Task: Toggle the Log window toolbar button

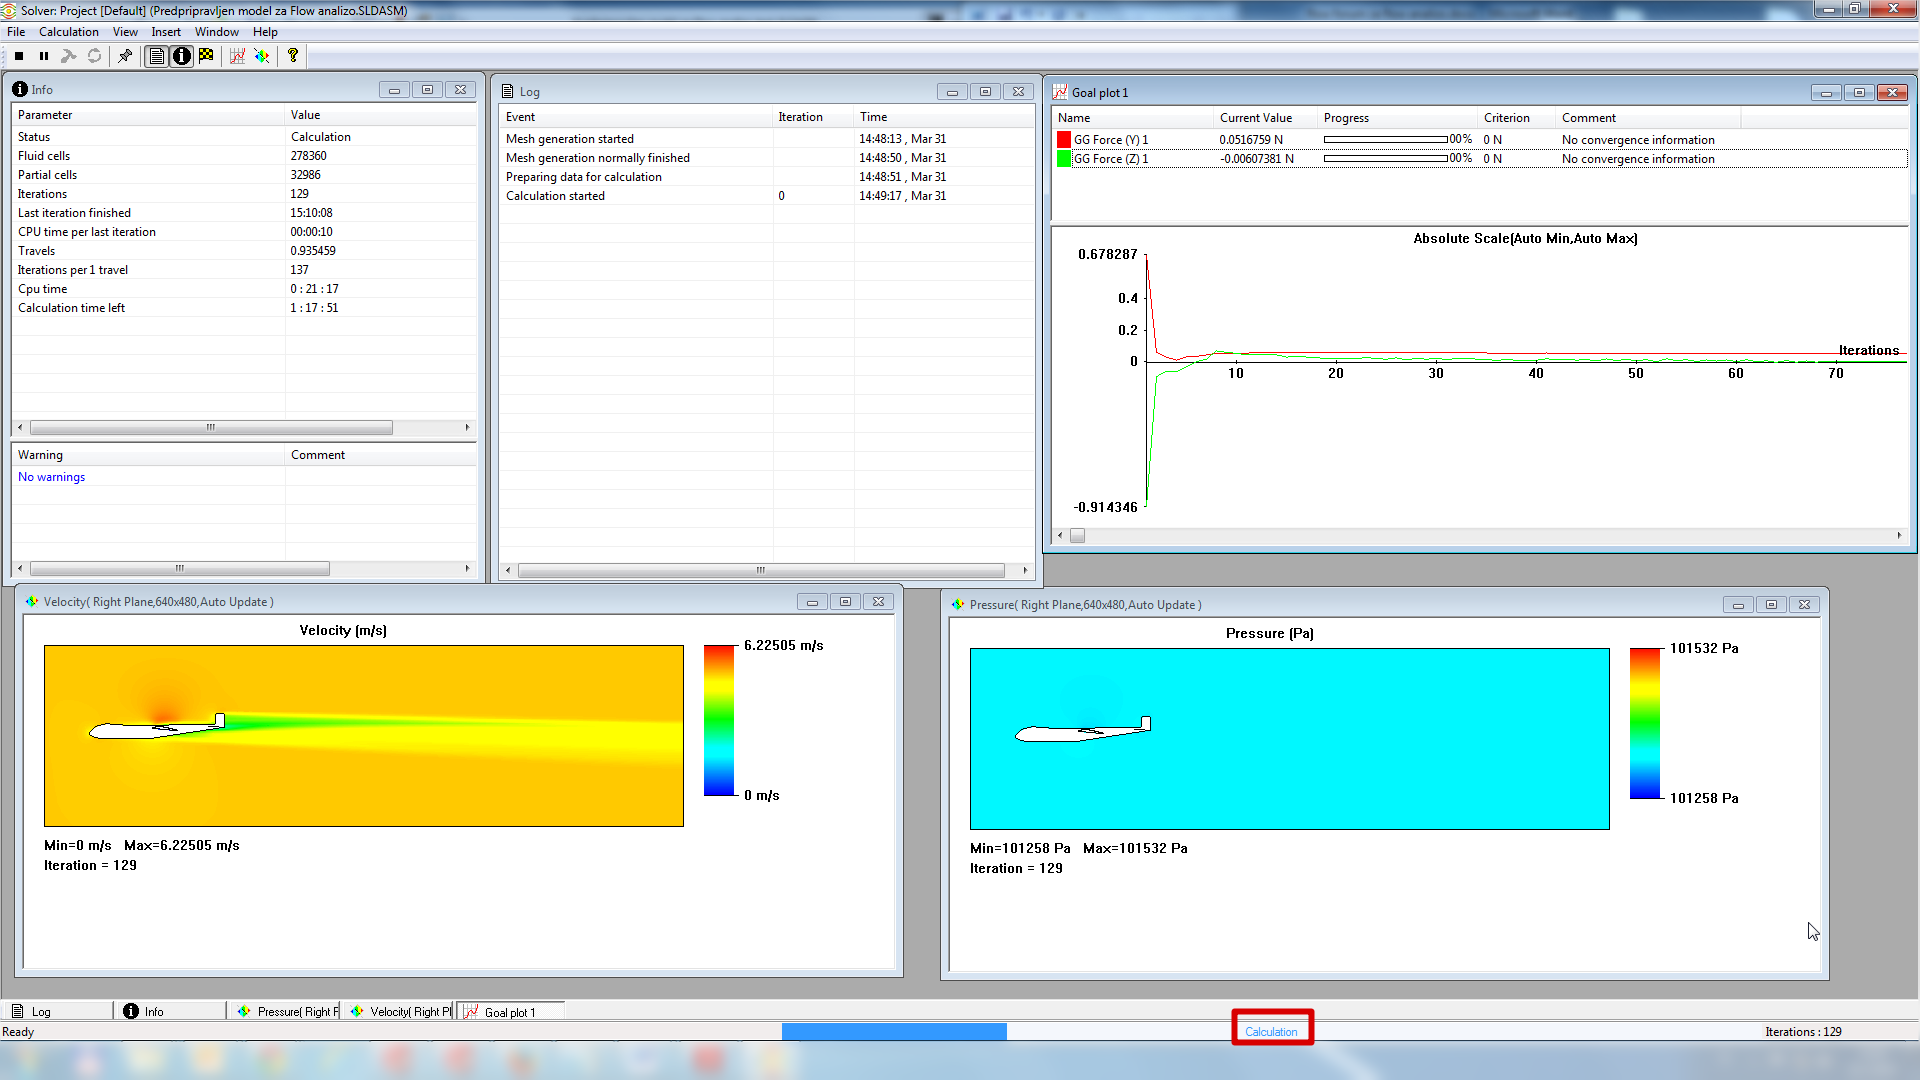Action: (x=157, y=56)
